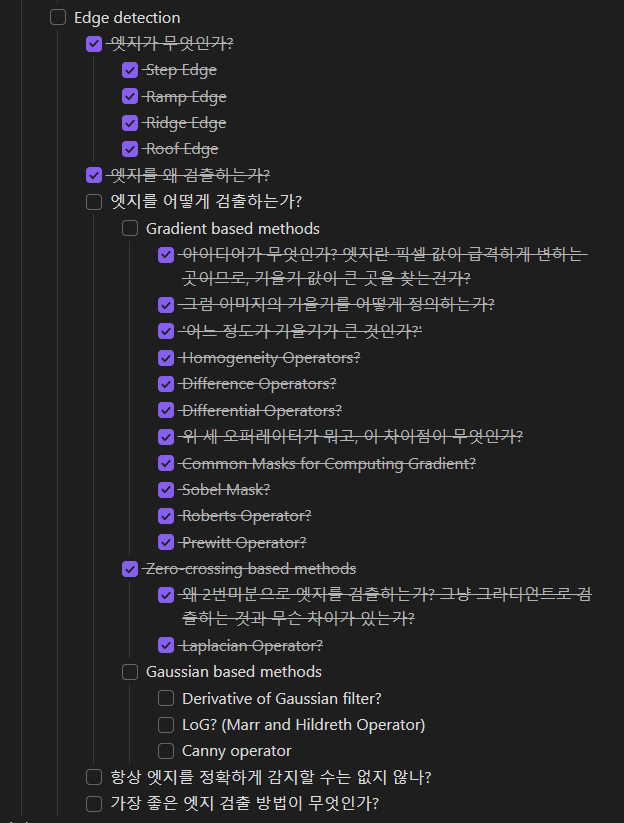Uncheck the Ramp Edge checkbox

(x=130, y=96)
